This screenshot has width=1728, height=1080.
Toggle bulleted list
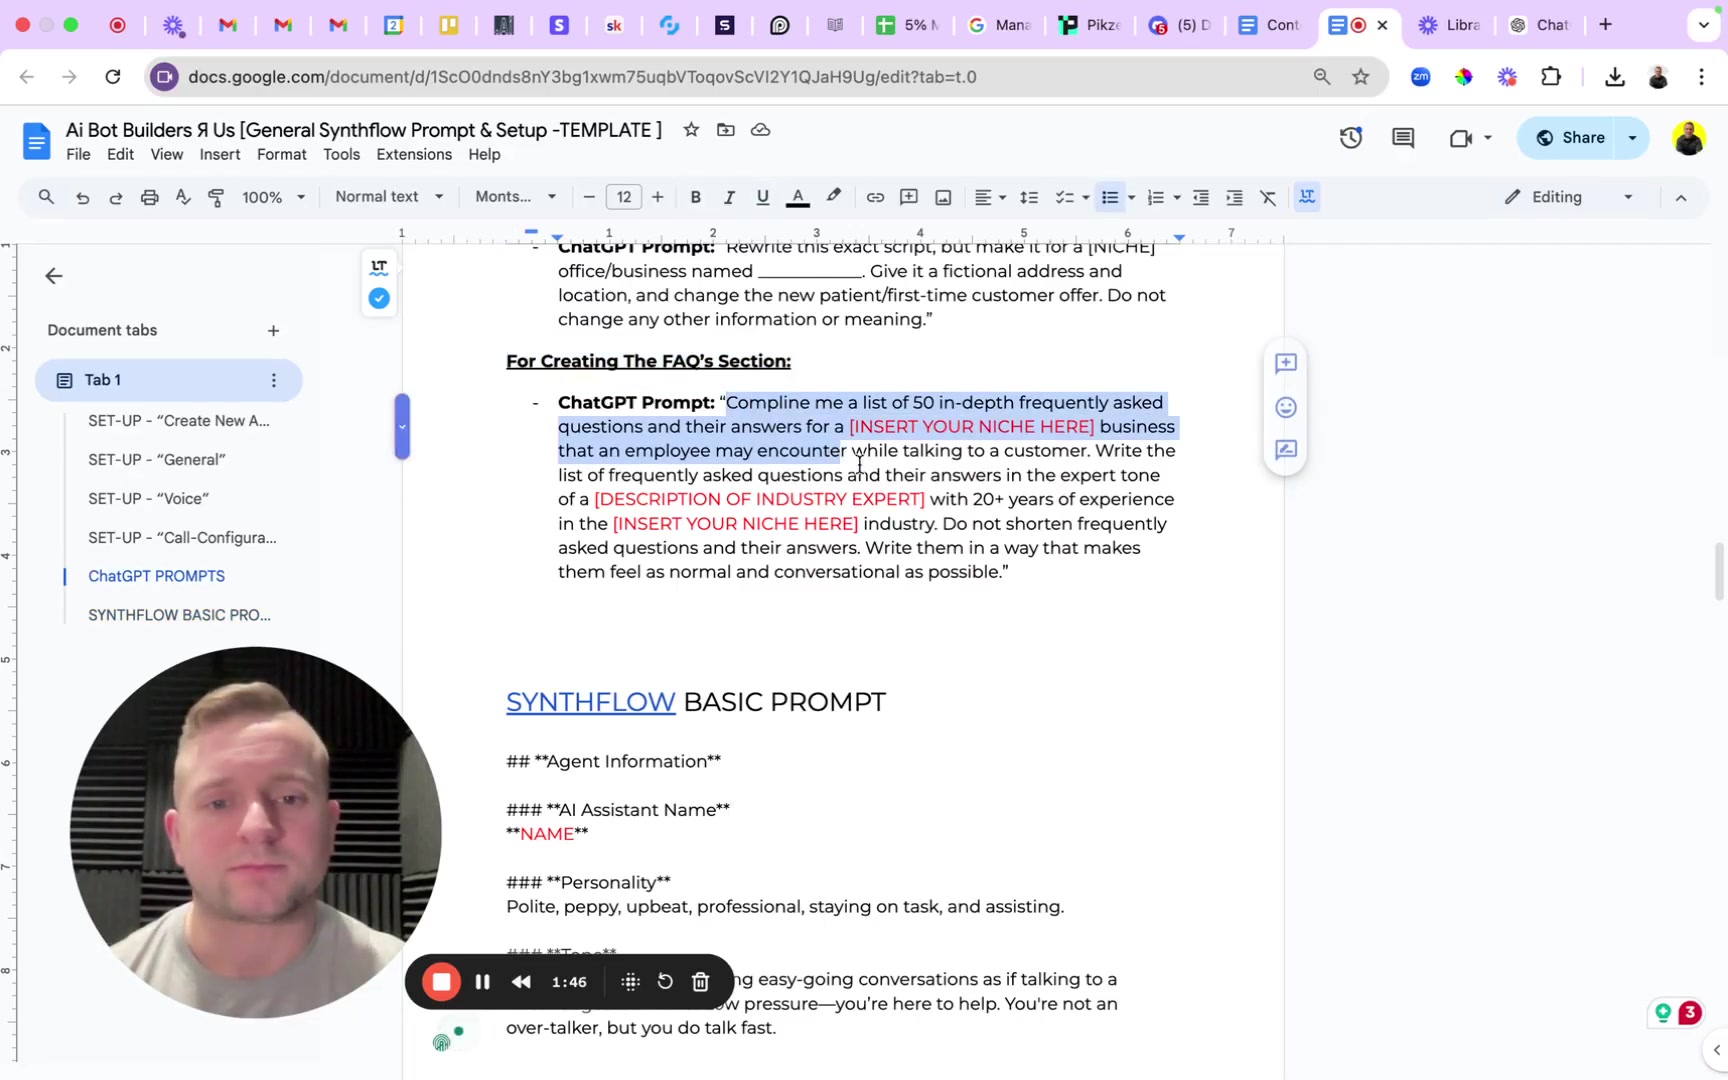(1110, 197)
